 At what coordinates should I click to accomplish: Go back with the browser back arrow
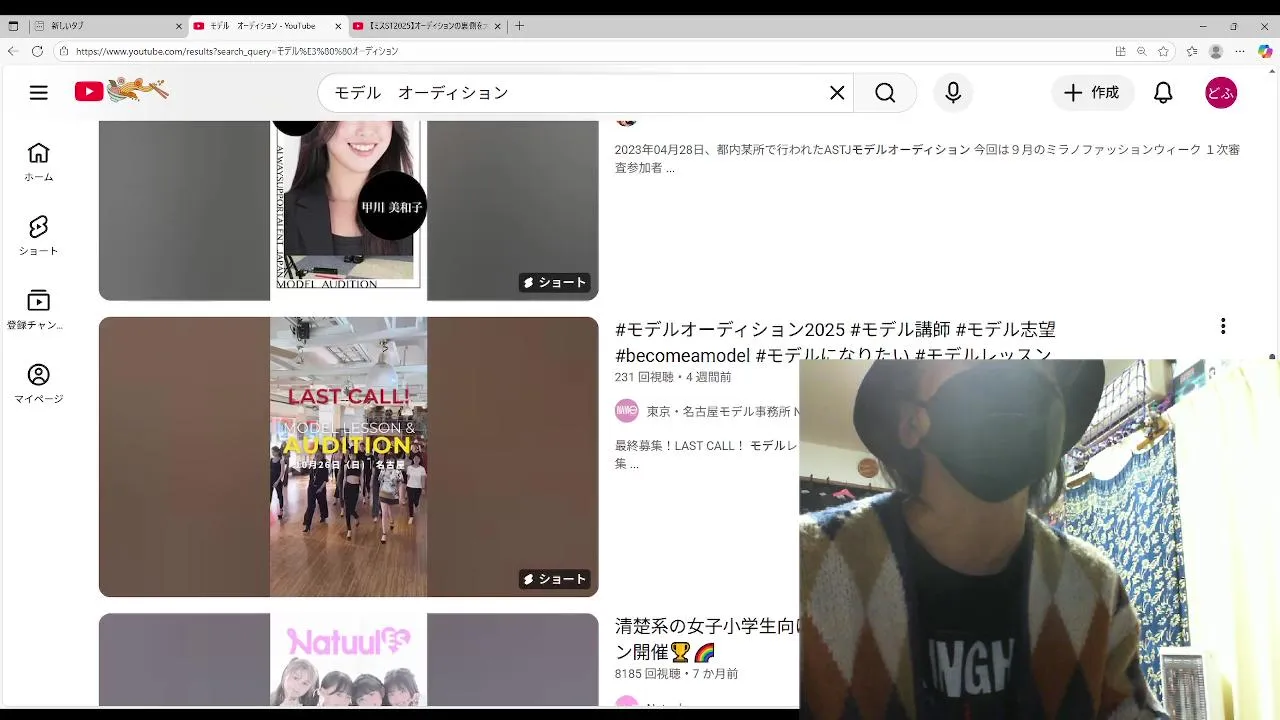[x=12, y=51]
